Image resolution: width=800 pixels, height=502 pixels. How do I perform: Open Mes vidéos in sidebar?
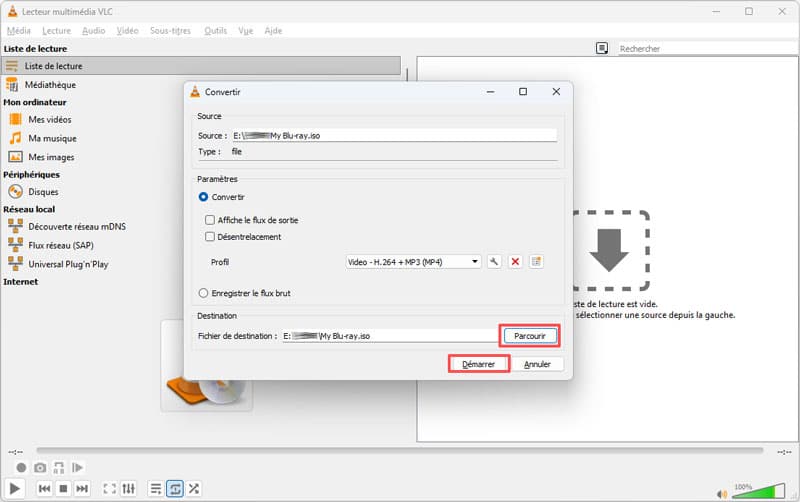49,119
